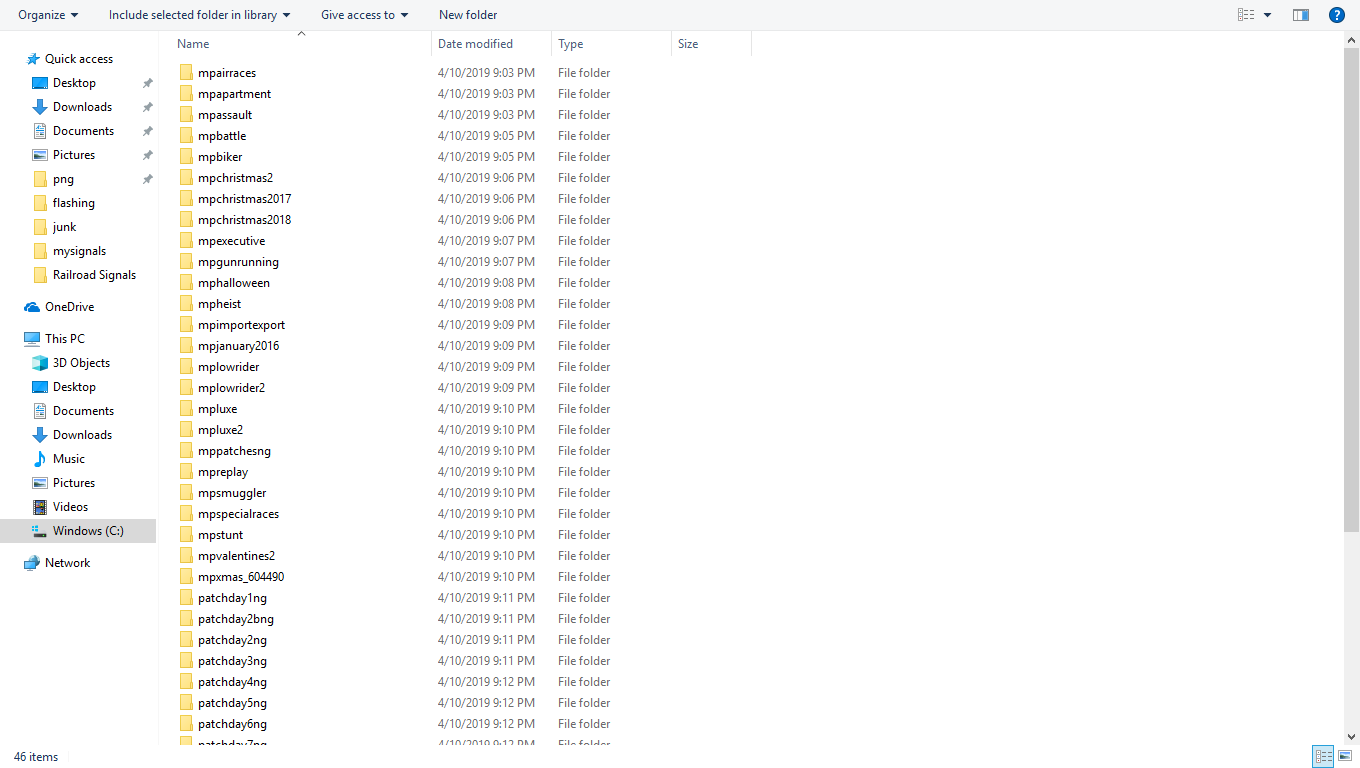The width and height of the screenshot is (1360, 768).
Task: Click the change view layout icon
Action: coord(1246,15)
